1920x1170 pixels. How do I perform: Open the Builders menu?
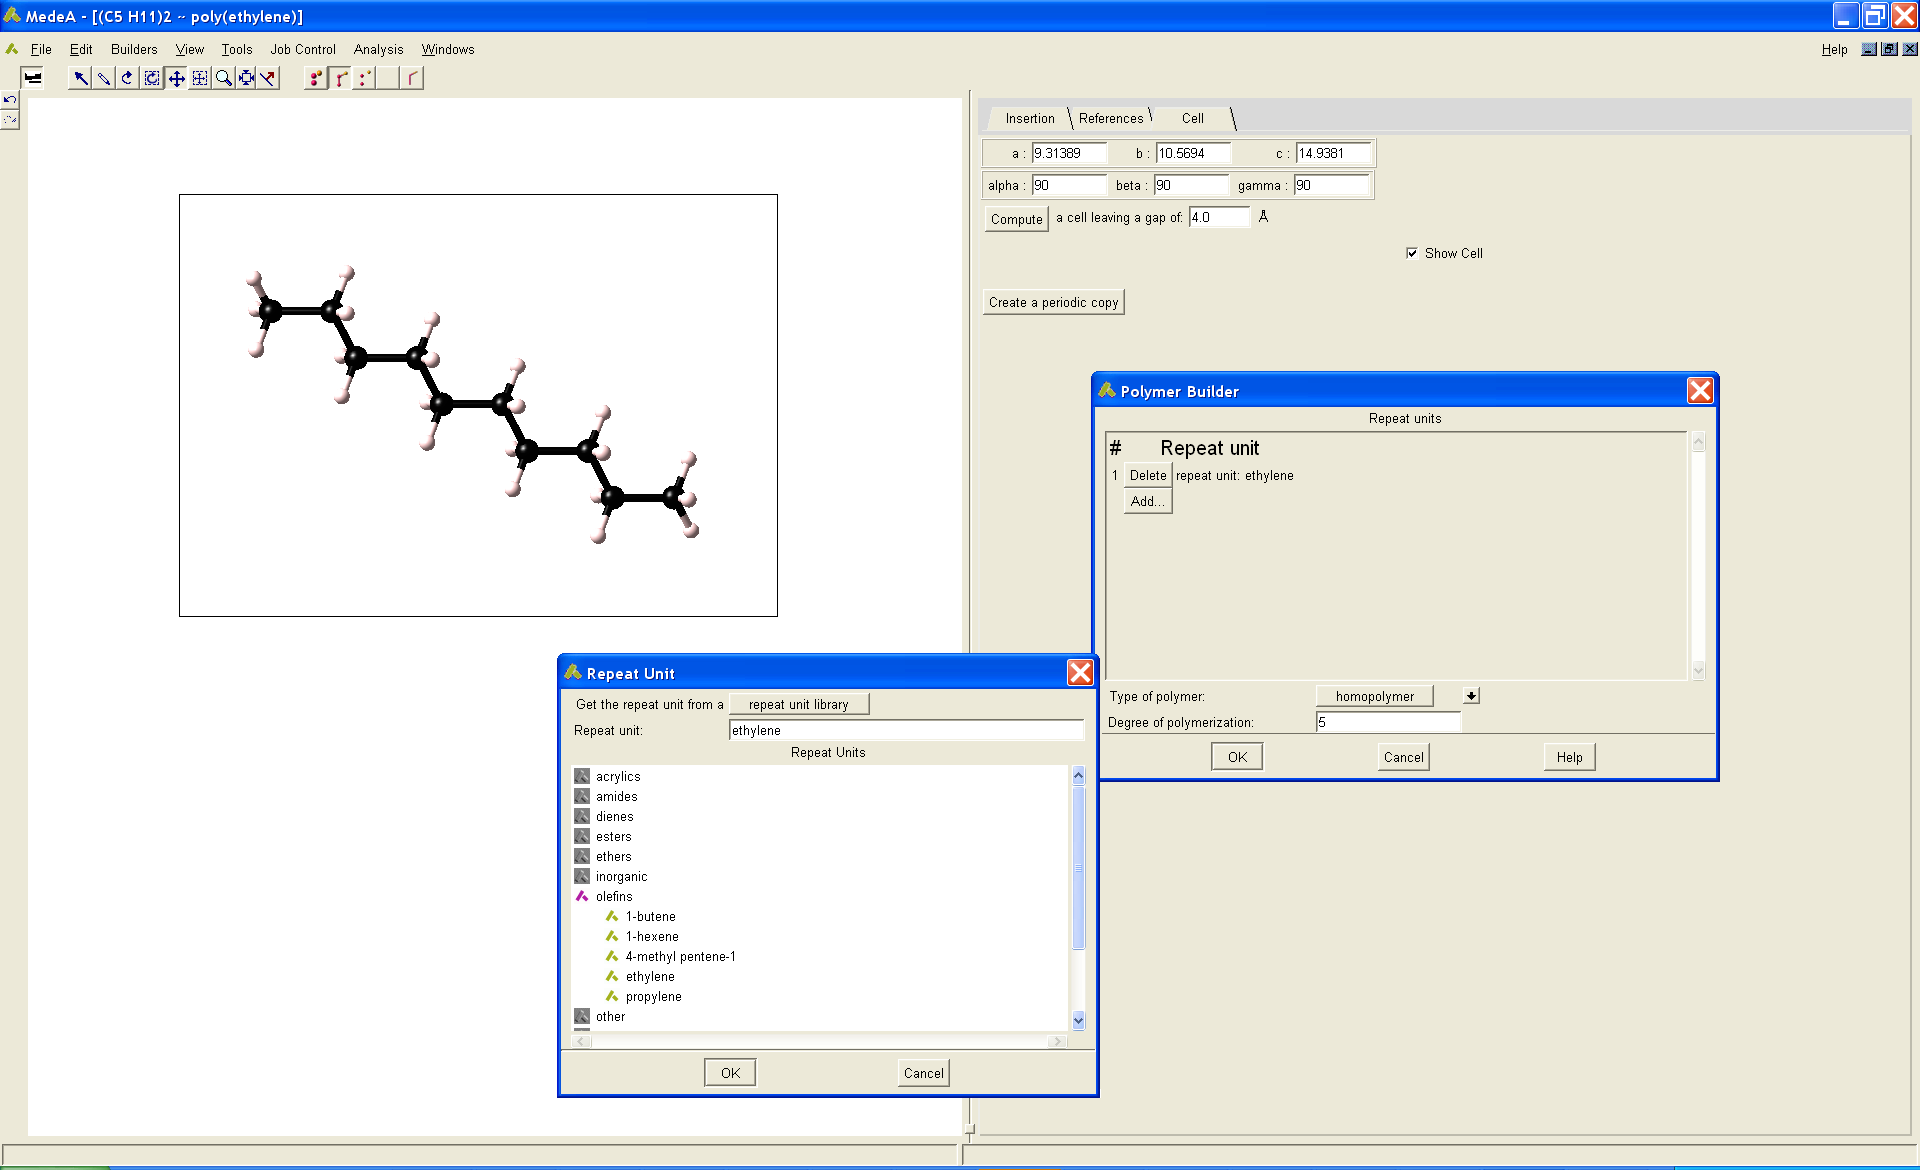(x=134, y=49)
